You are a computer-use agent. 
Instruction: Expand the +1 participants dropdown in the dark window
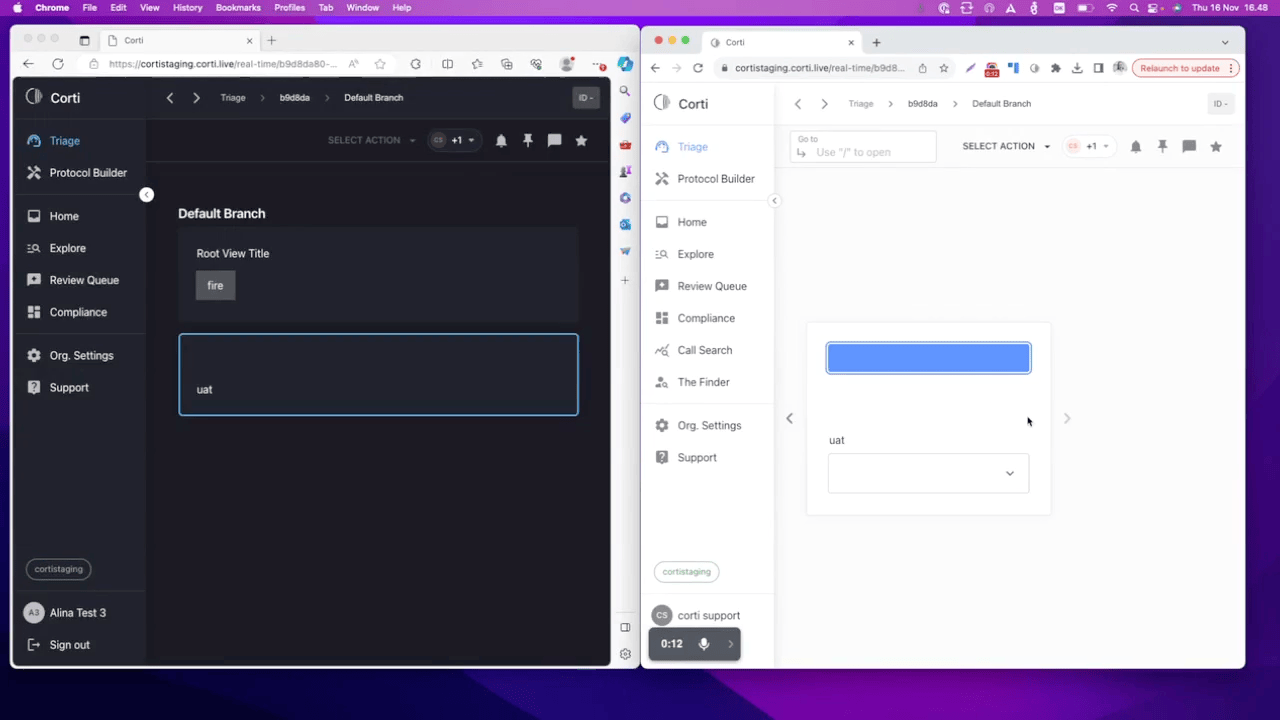463,141
